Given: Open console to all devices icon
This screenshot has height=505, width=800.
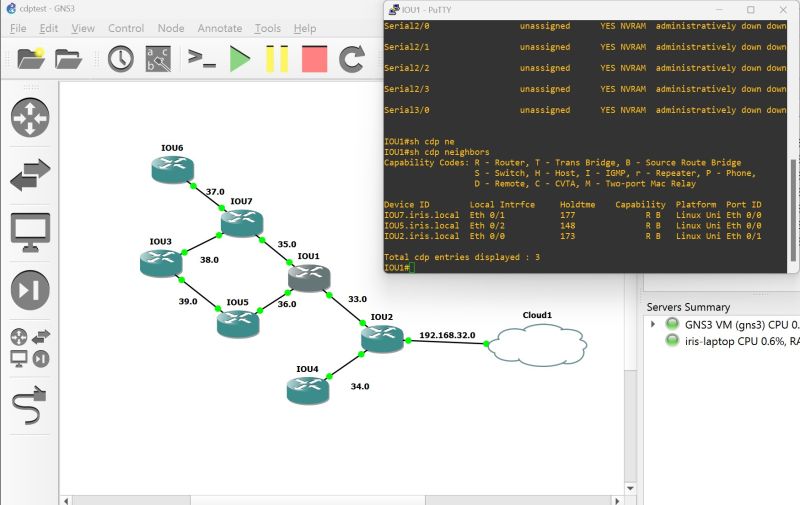Looking at the screenshot, I should (x=202, y=58).
